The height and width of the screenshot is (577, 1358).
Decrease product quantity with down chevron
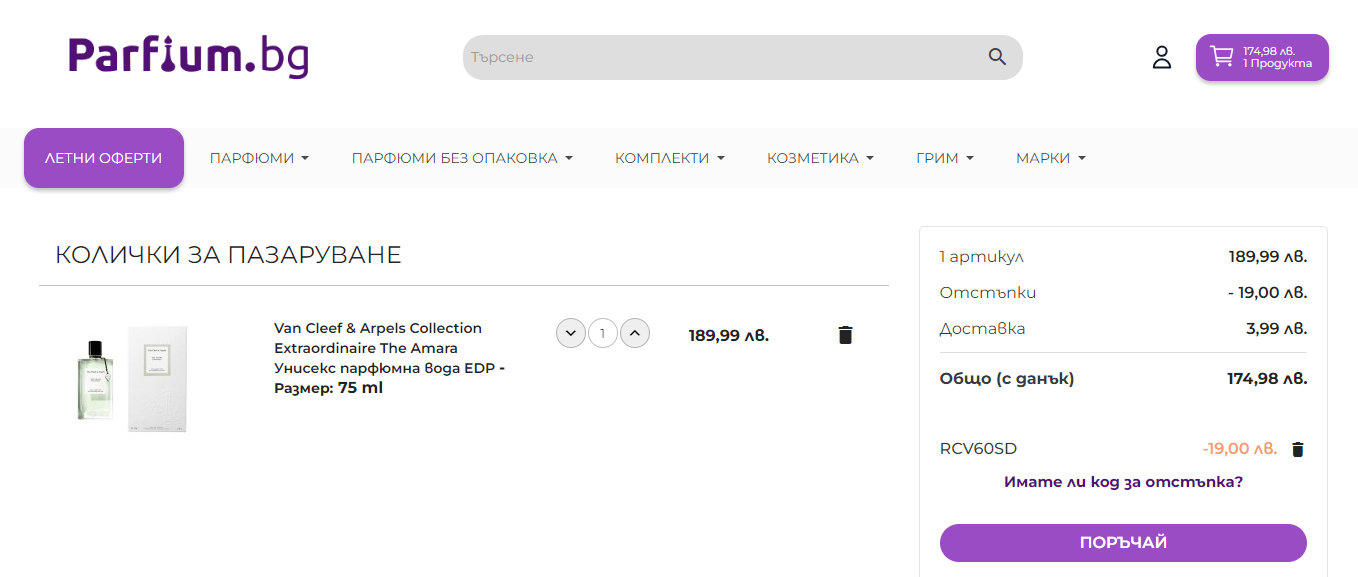coord(570,333)
